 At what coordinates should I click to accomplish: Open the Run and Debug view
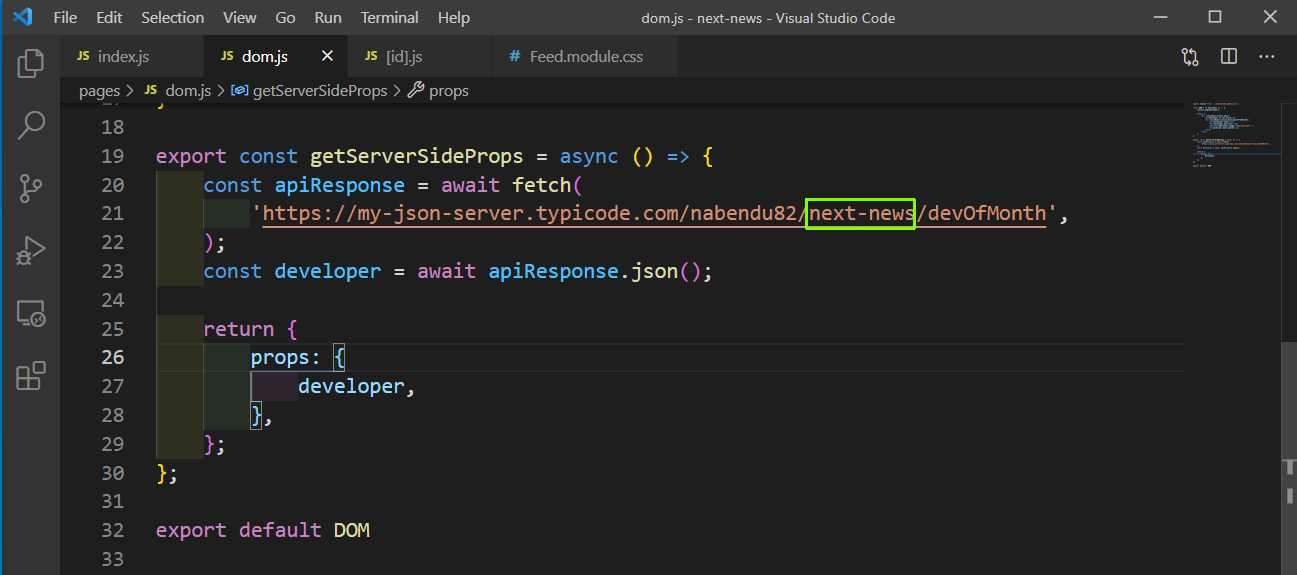click(x=31, y=250)
